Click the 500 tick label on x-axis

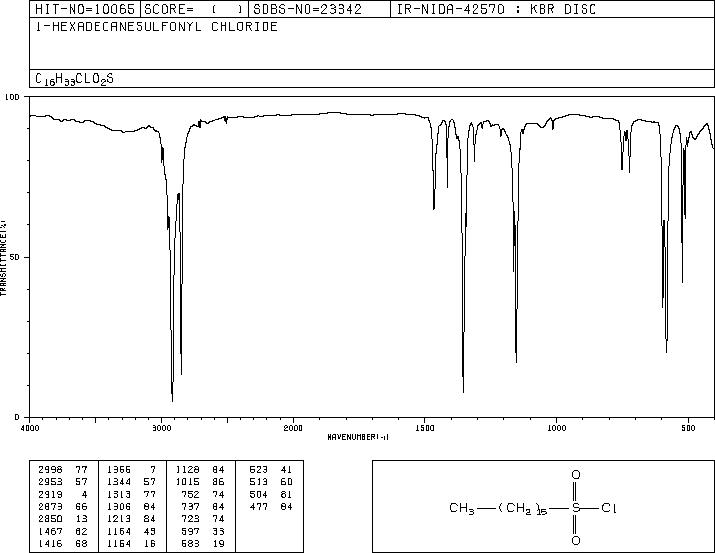click(x=688, y=428)
